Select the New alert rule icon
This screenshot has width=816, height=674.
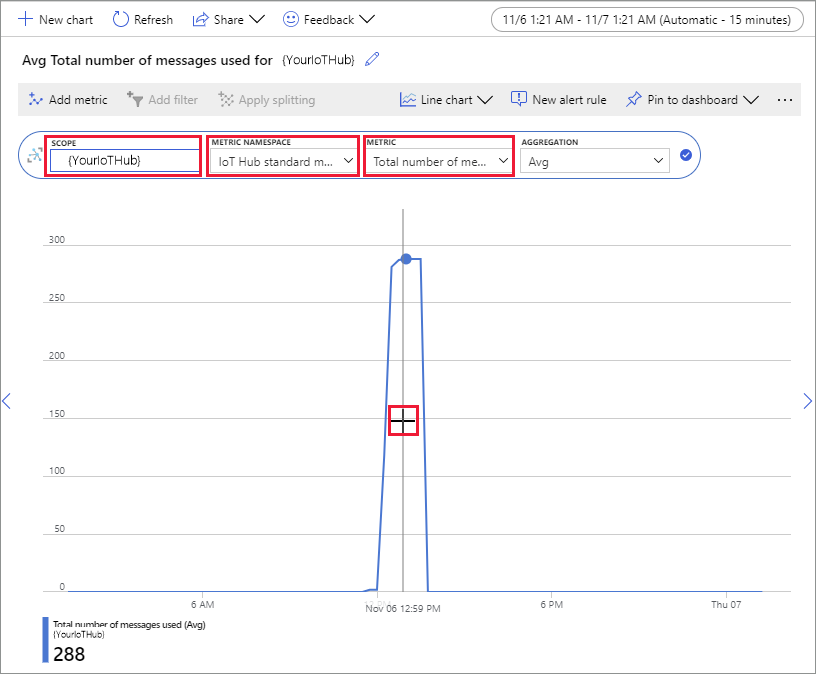point(519,99)
